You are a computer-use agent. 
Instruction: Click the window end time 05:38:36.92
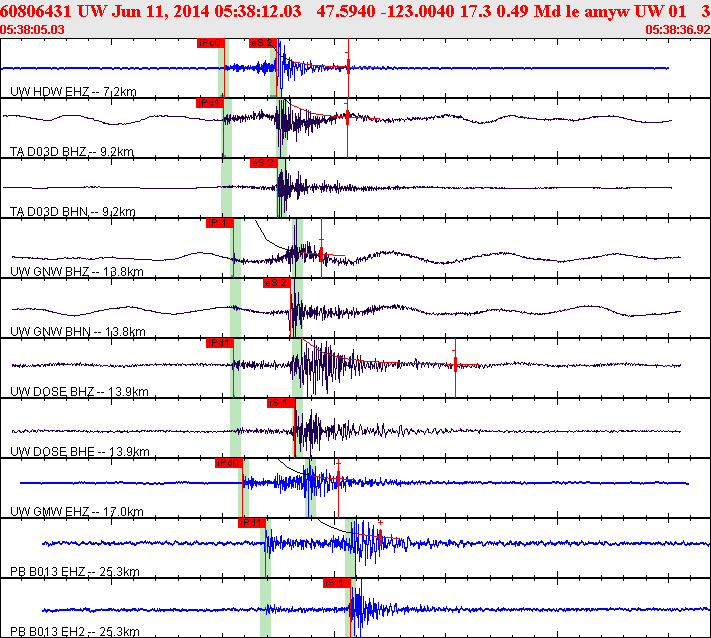(678, 30)
